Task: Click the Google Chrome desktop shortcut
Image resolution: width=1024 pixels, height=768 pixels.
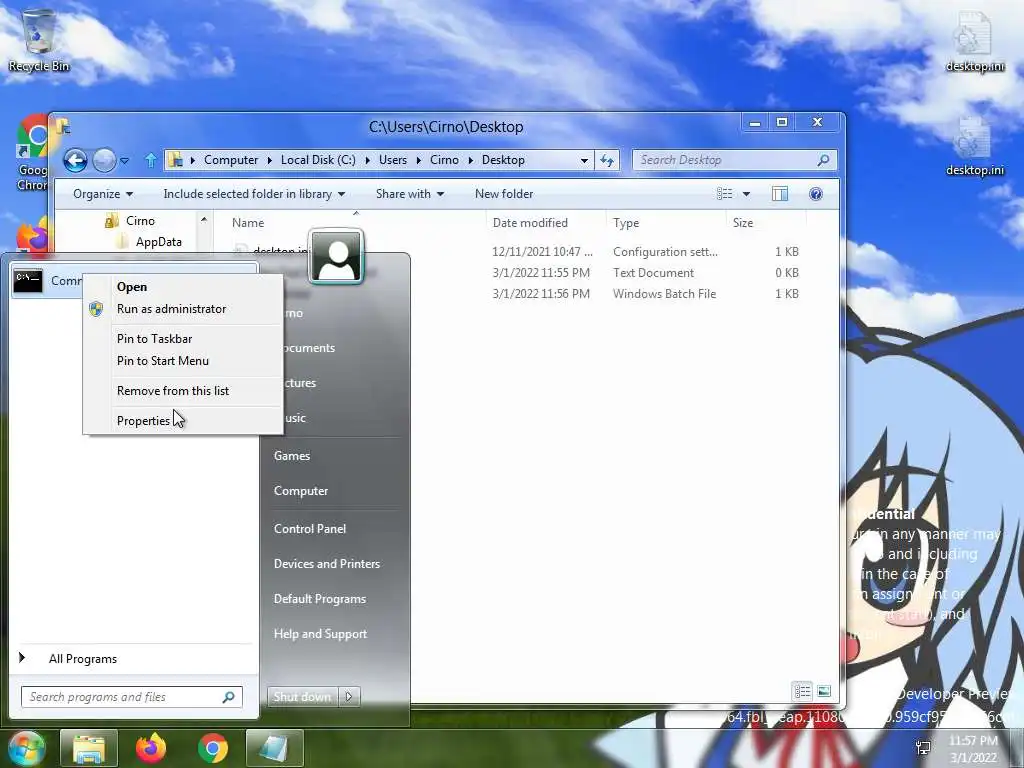Action: click(33, 153)
